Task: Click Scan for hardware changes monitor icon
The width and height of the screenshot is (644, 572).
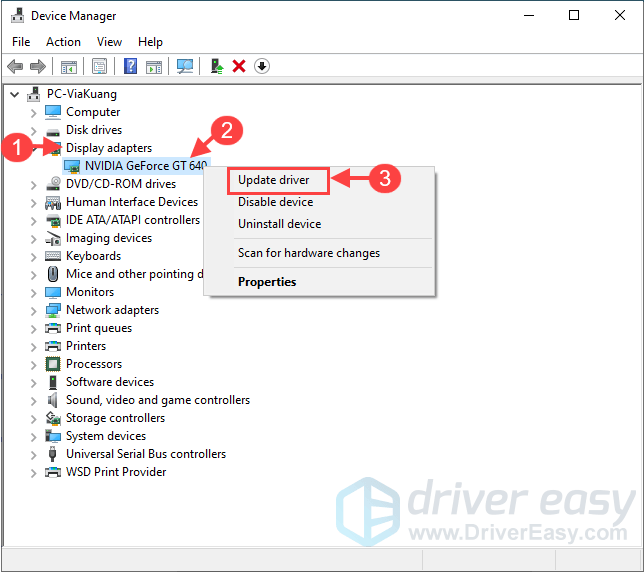Action: point(185,66)
